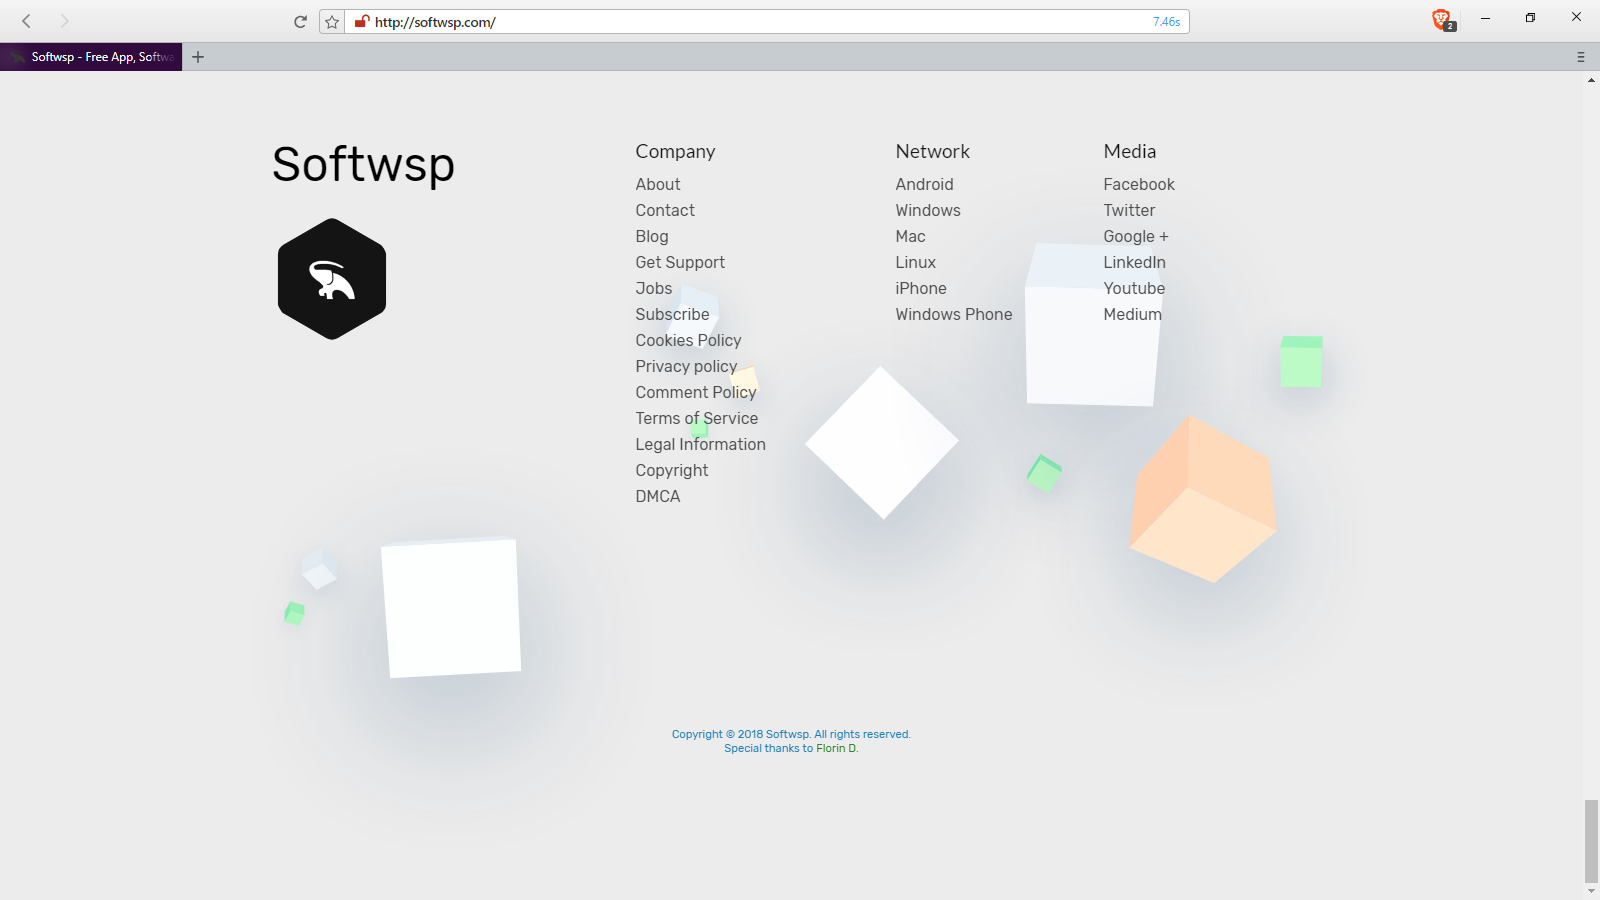1600x900 pixels.
Task: Open the Linux network link
Action: point(916,262)
